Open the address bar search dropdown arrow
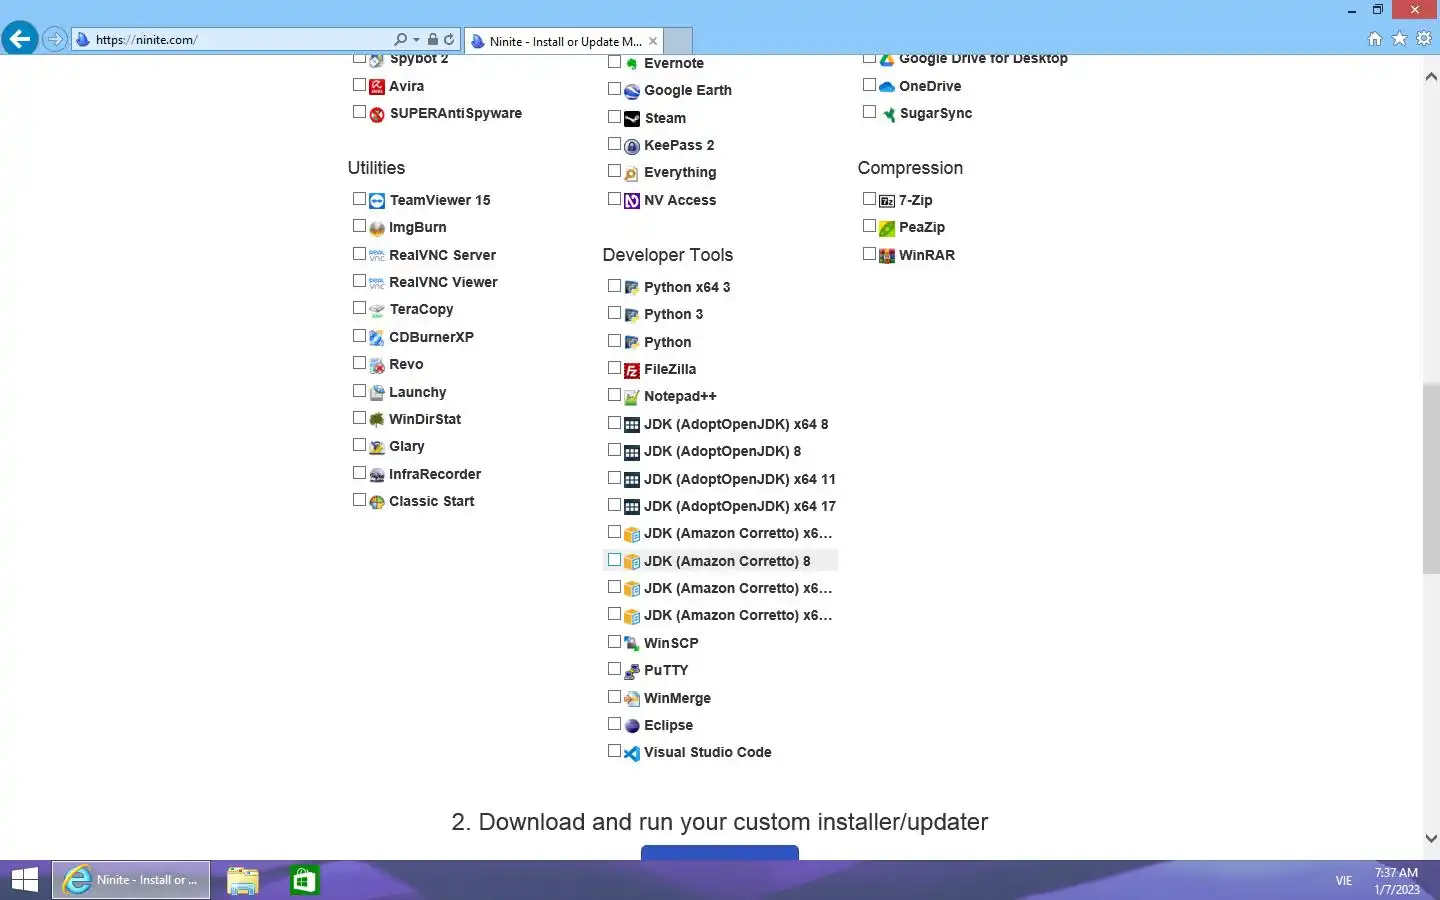Viewport: 1440px width, 900px height. coord(416,40)
